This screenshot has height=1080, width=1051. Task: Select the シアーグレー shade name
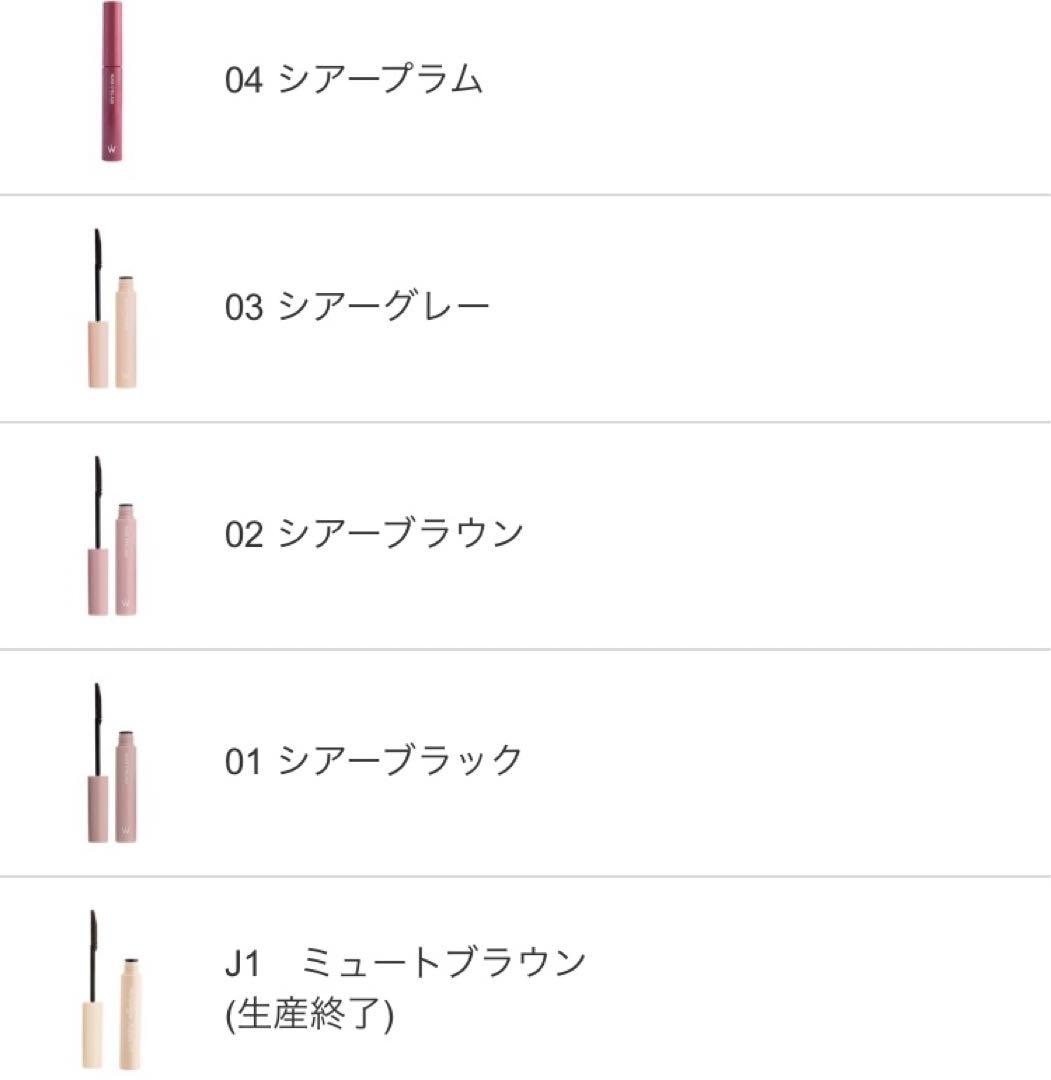[384, 306]
